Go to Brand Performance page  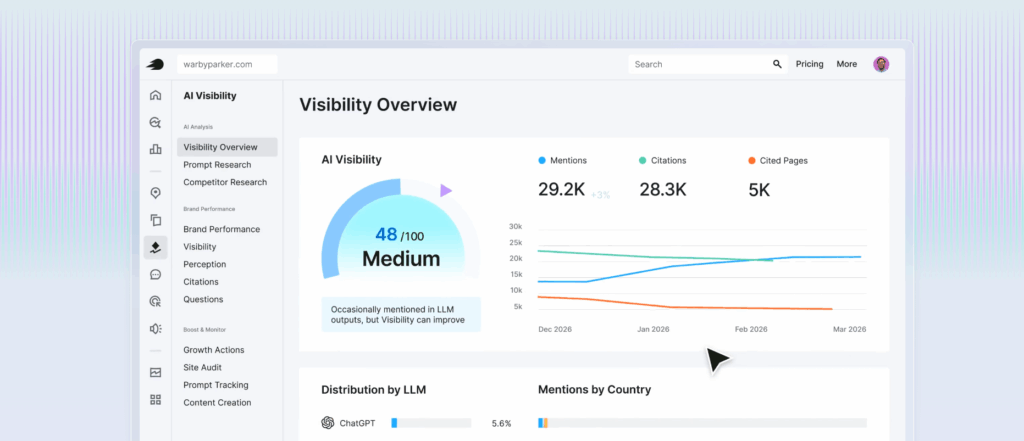(221, 229)
